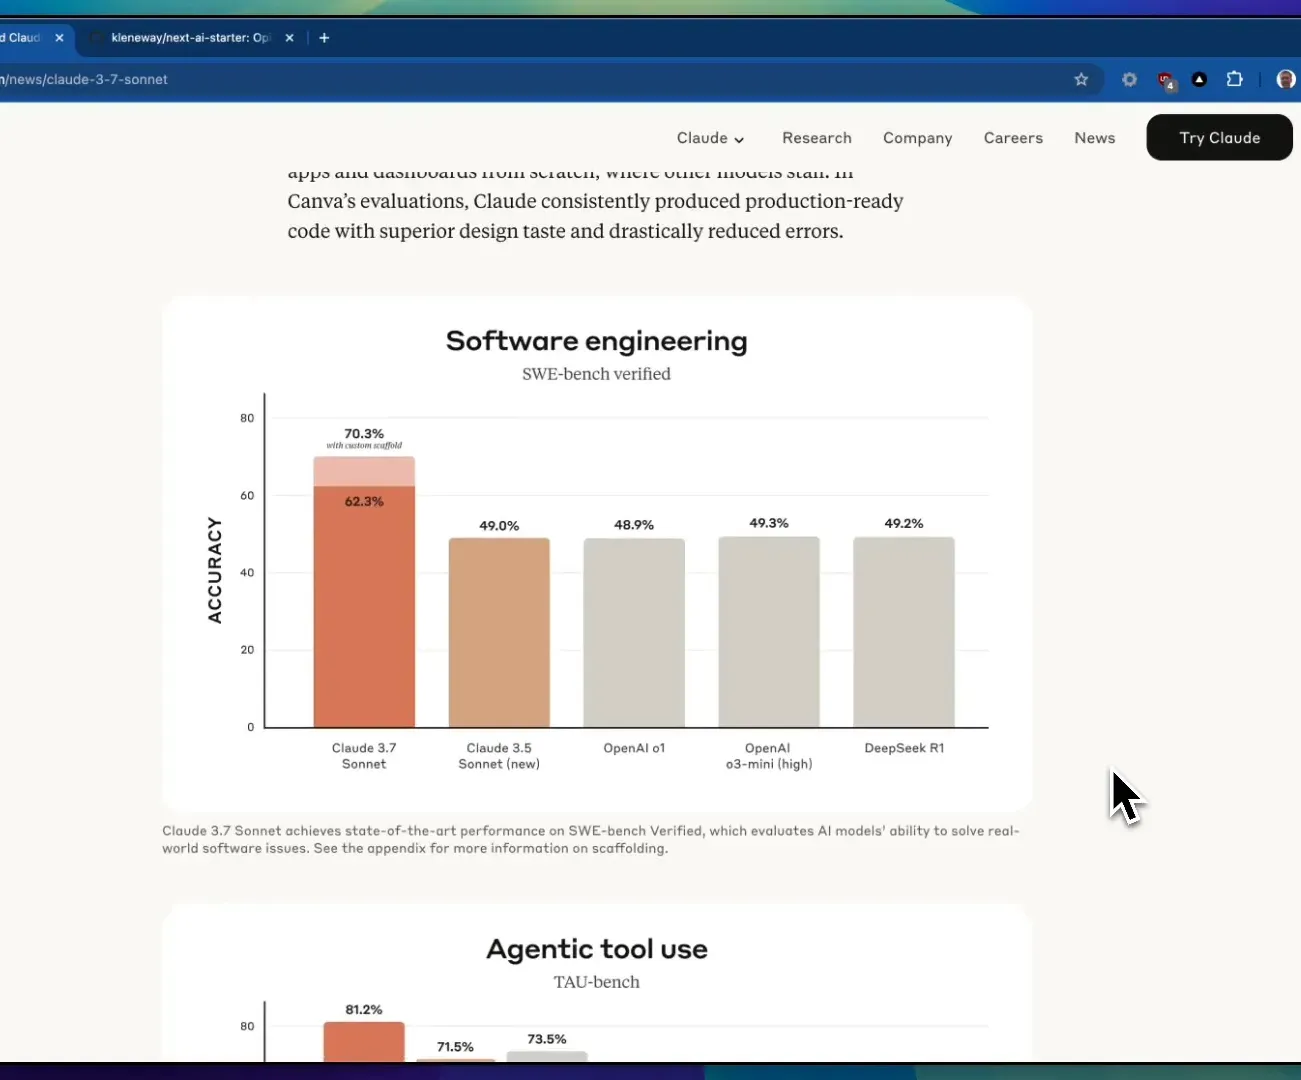The height and width of the screenshot is (1080, 1301).
Task: Open the black triangle extension icon
Action: 1200,79
